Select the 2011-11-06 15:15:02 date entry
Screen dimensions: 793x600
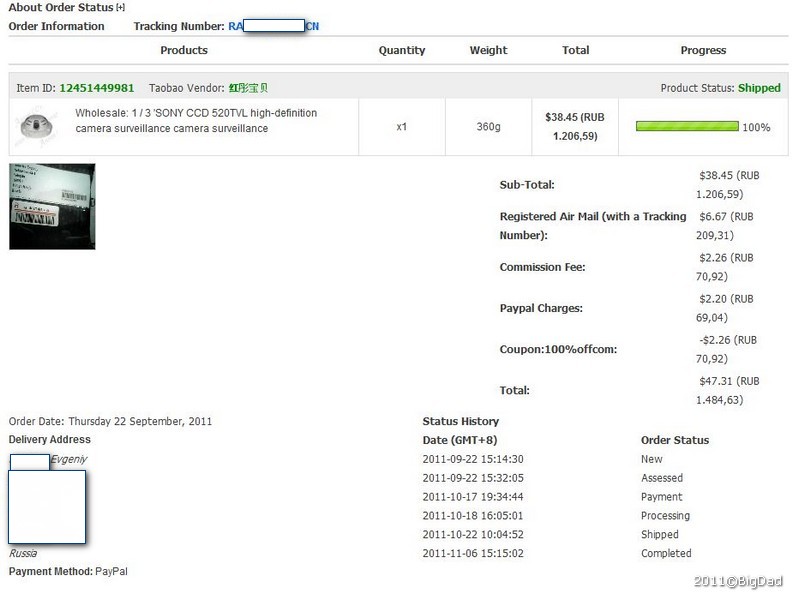point(473,553)
